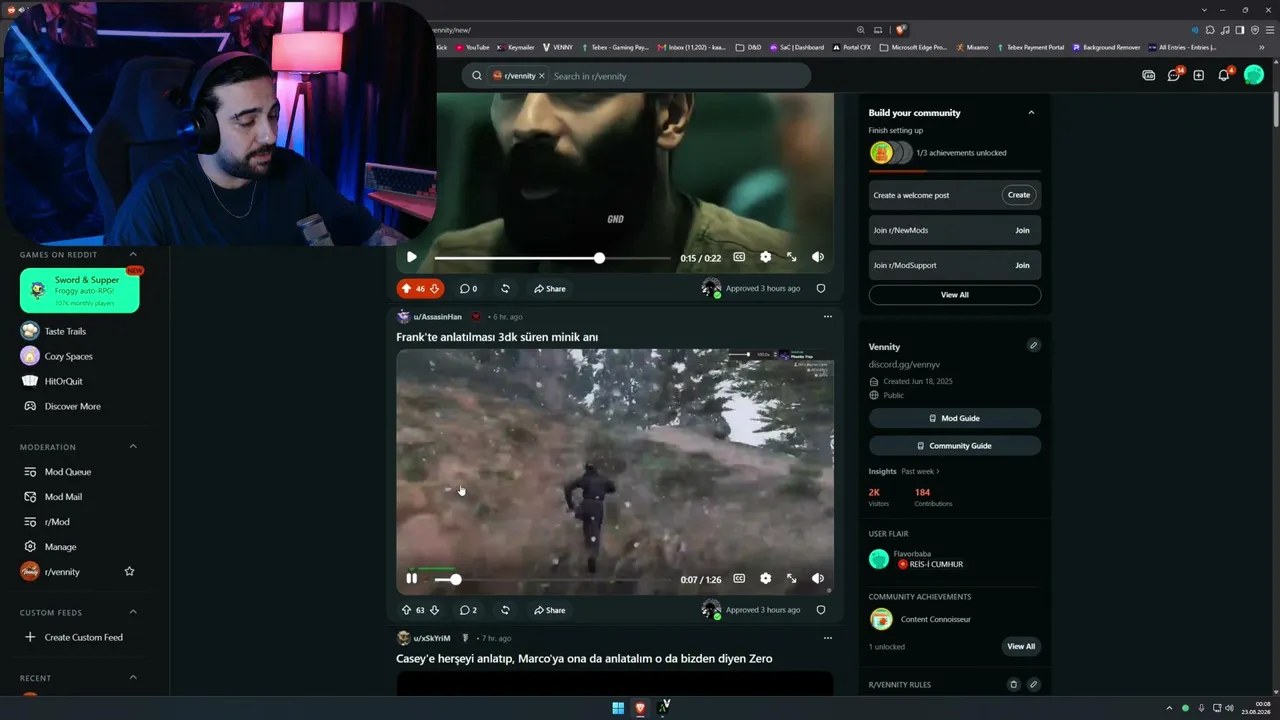Edit the Vennity community details
Screen dimensions: 1280x720
pos(1034,346)
